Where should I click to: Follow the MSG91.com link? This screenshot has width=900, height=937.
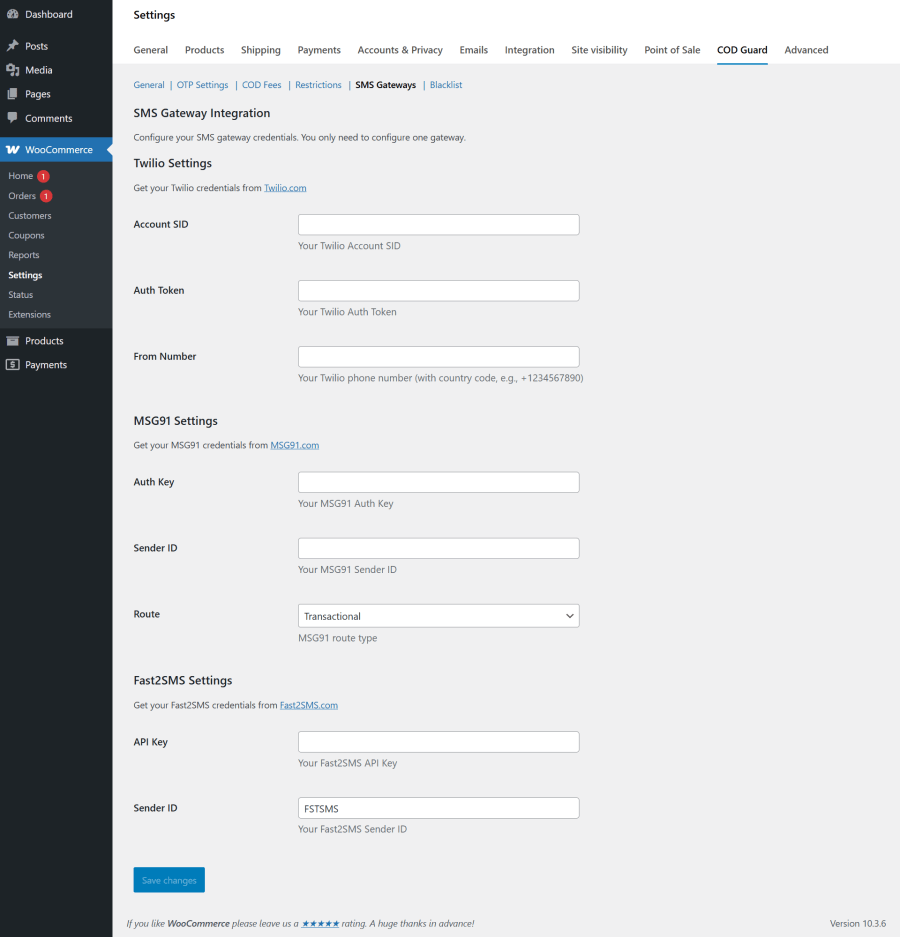point(295,444)
